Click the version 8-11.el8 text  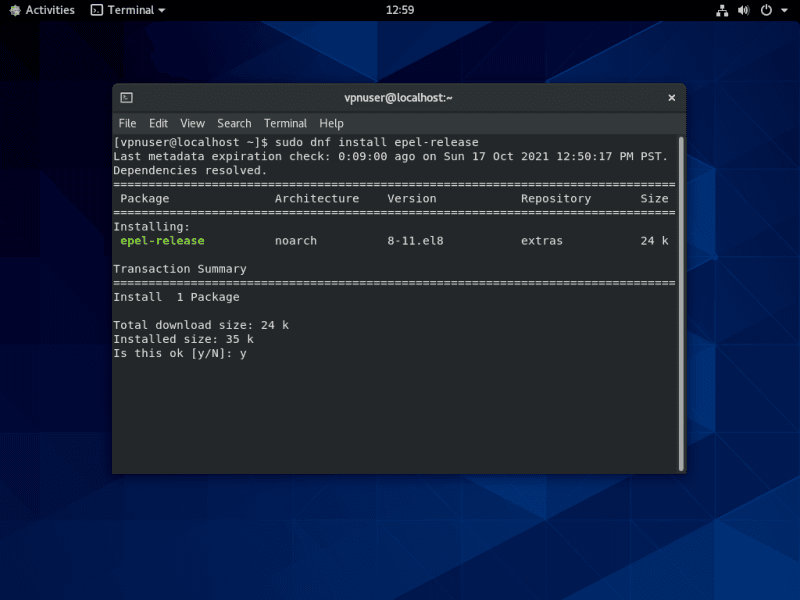[415, 241]
